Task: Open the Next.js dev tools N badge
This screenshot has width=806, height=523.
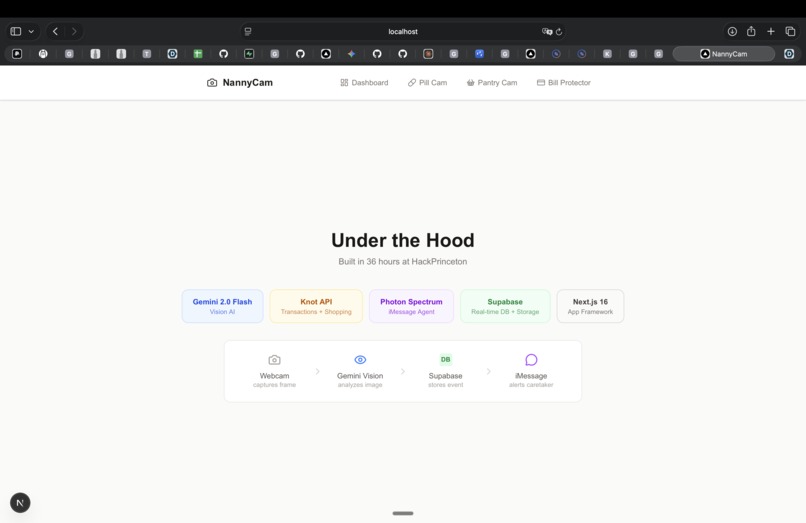Action: [20, 502]
